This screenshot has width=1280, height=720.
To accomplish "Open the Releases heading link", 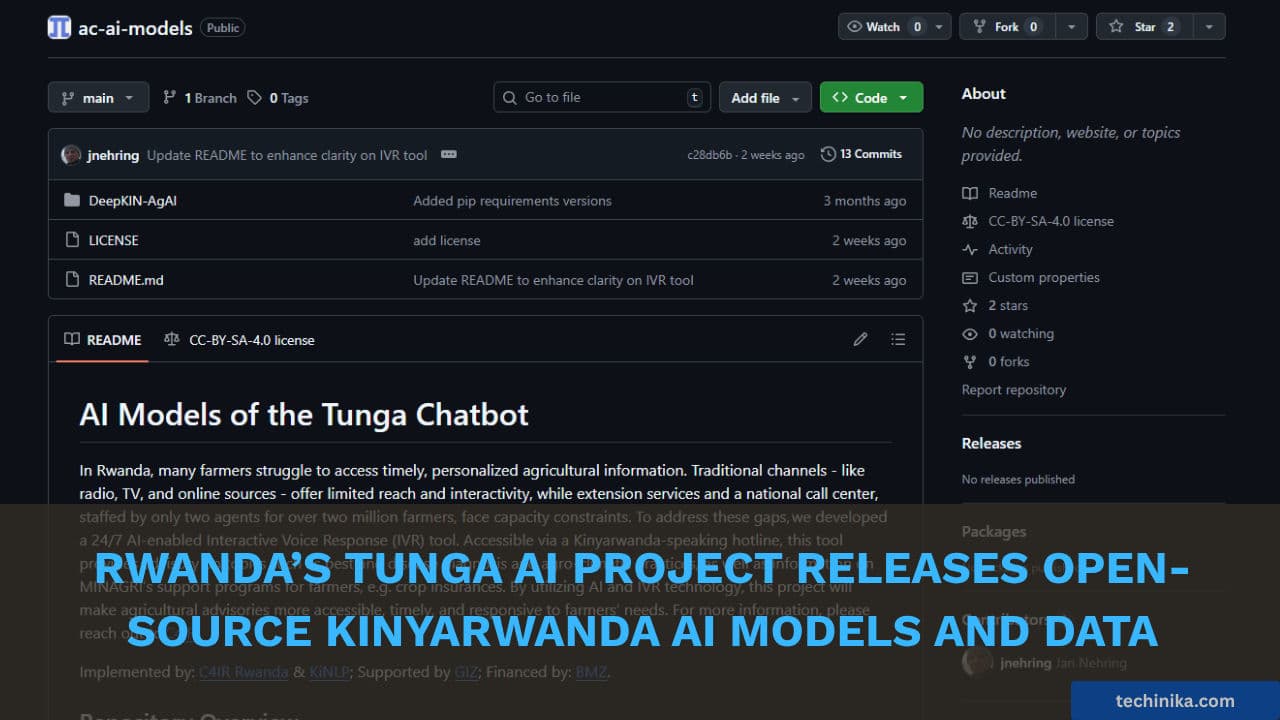I will pyautogui.click(x=992, y=443).
